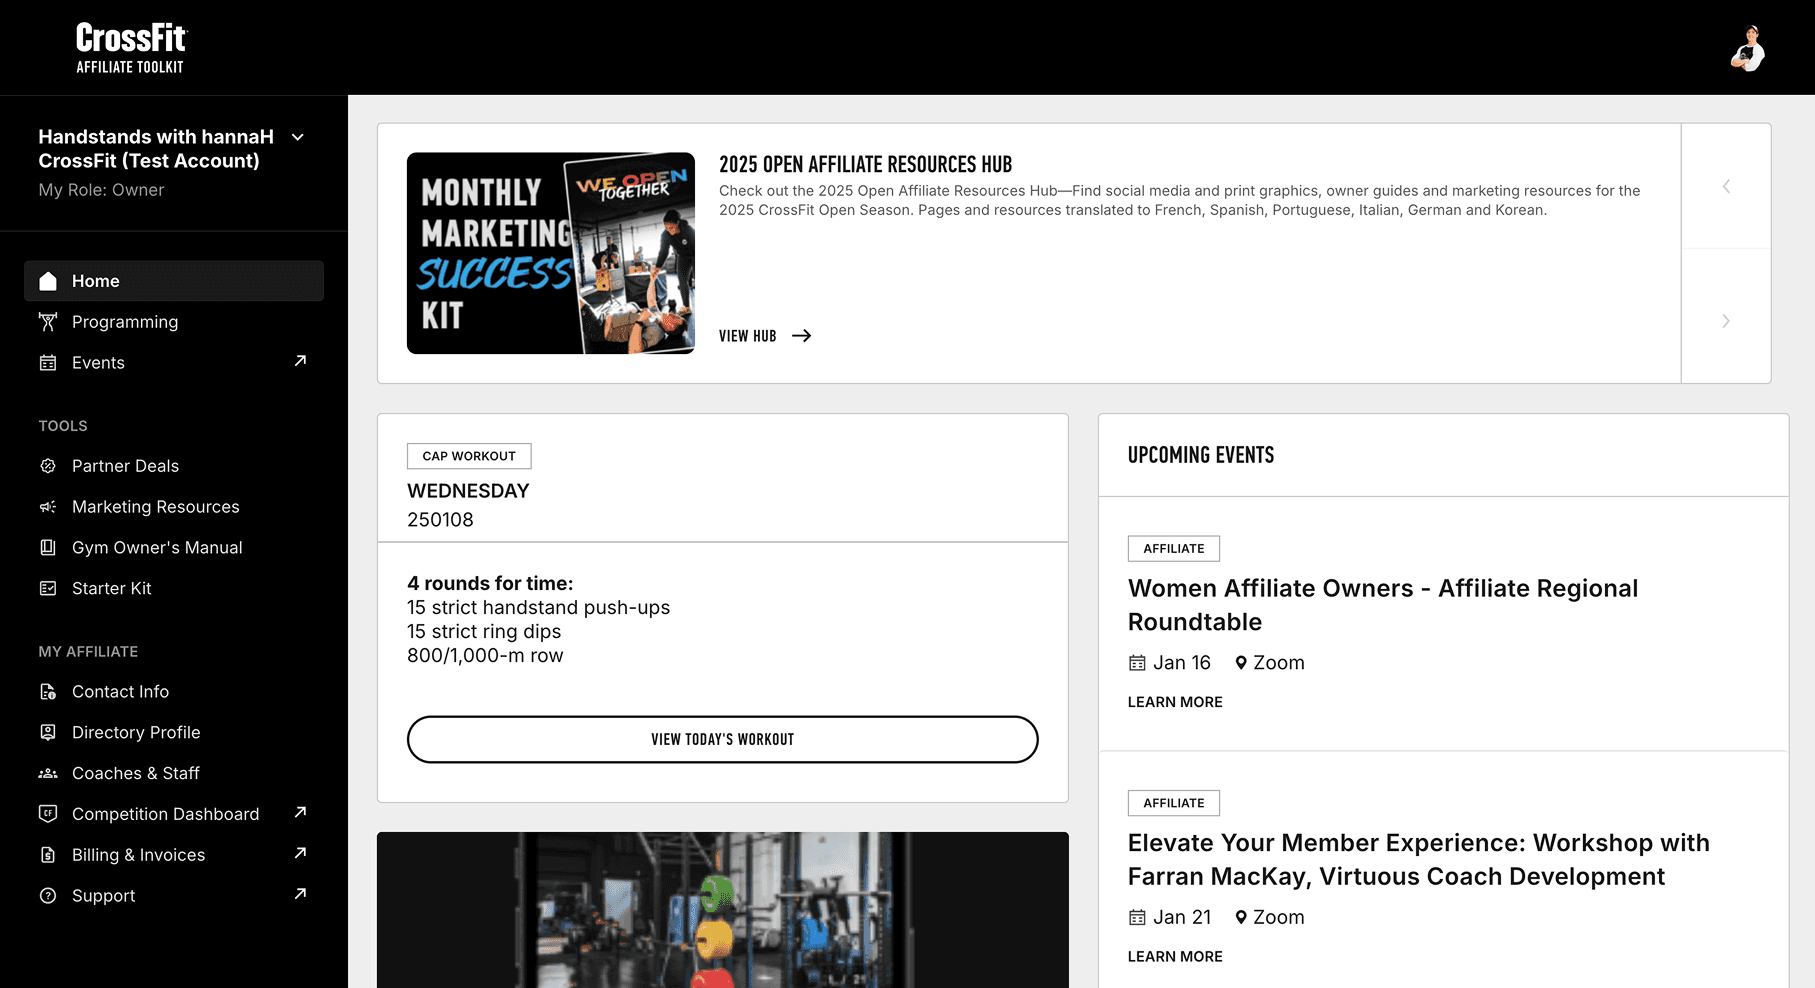Click LEARN MORE for Elevate Your Member Experience
1815x988 pixels.
pos(1175,957)
